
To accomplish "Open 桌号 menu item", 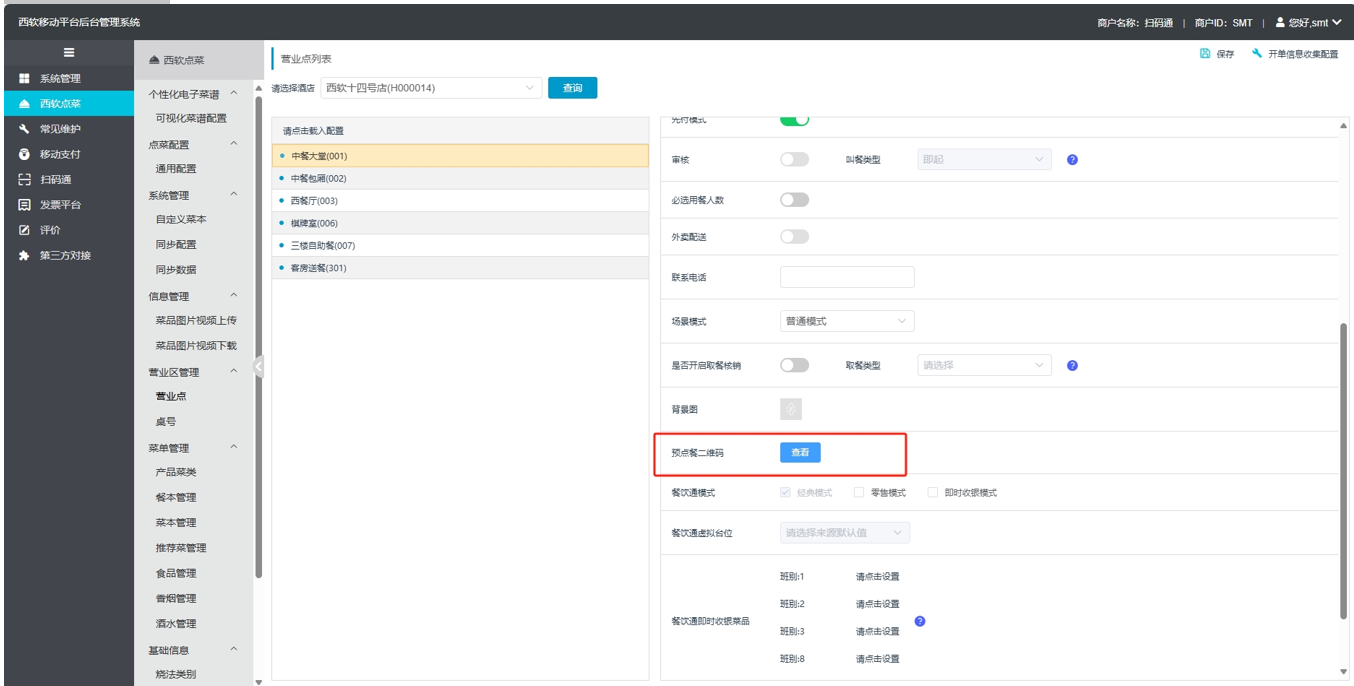I will [x=166, y=422].
